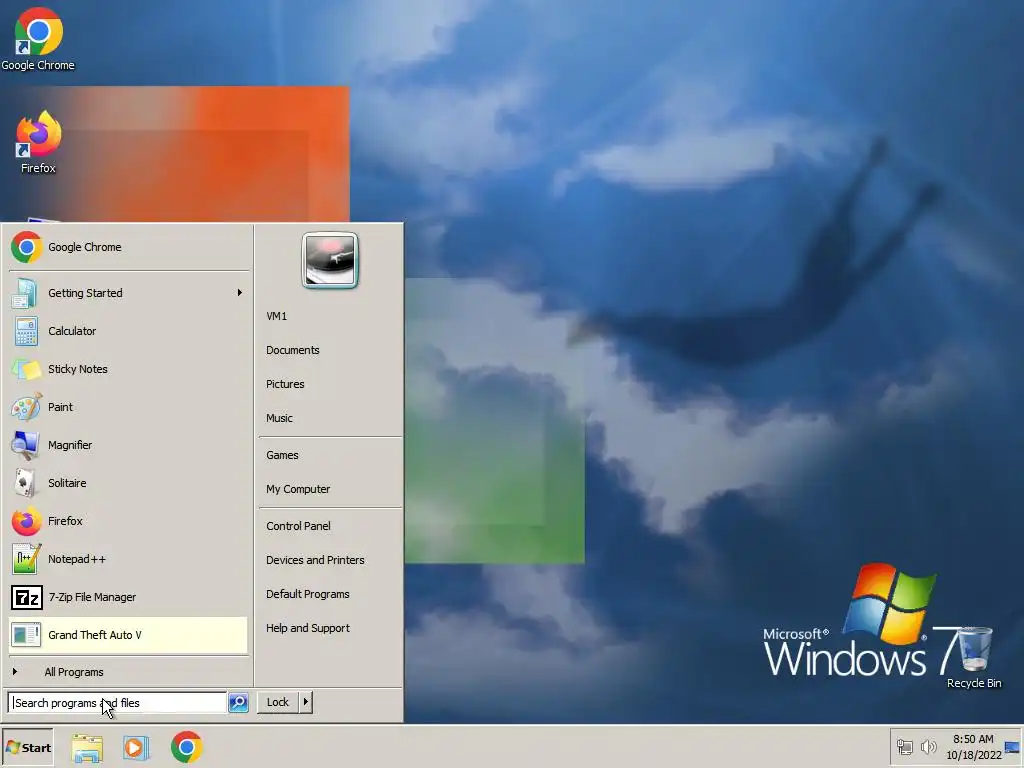Click the user account picture
The width and height of the screenshot is (1024, 768).
[330, 260]
